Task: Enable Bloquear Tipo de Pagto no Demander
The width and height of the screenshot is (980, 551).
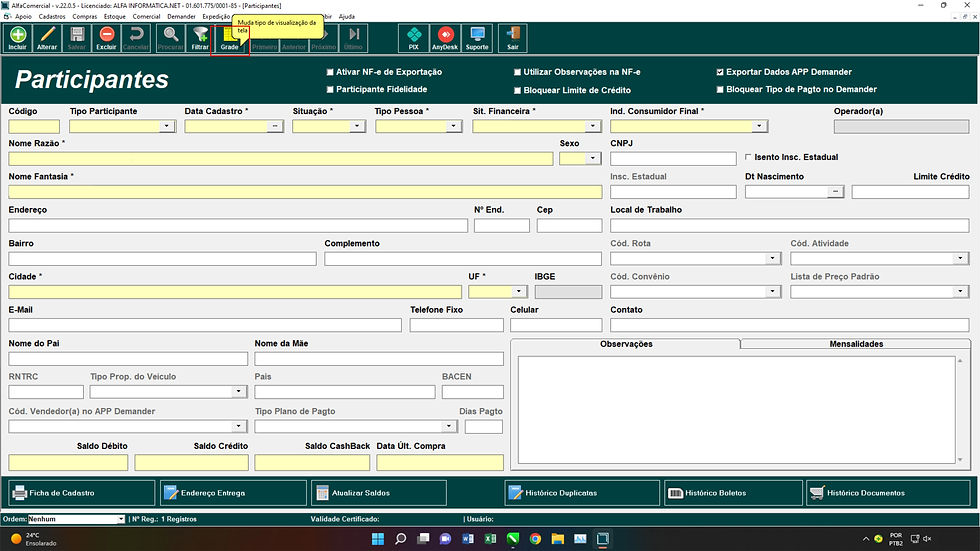Action: (720, 89)
